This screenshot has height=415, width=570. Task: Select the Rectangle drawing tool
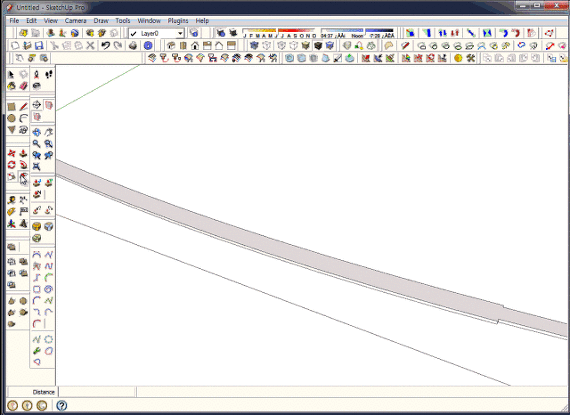12,107
